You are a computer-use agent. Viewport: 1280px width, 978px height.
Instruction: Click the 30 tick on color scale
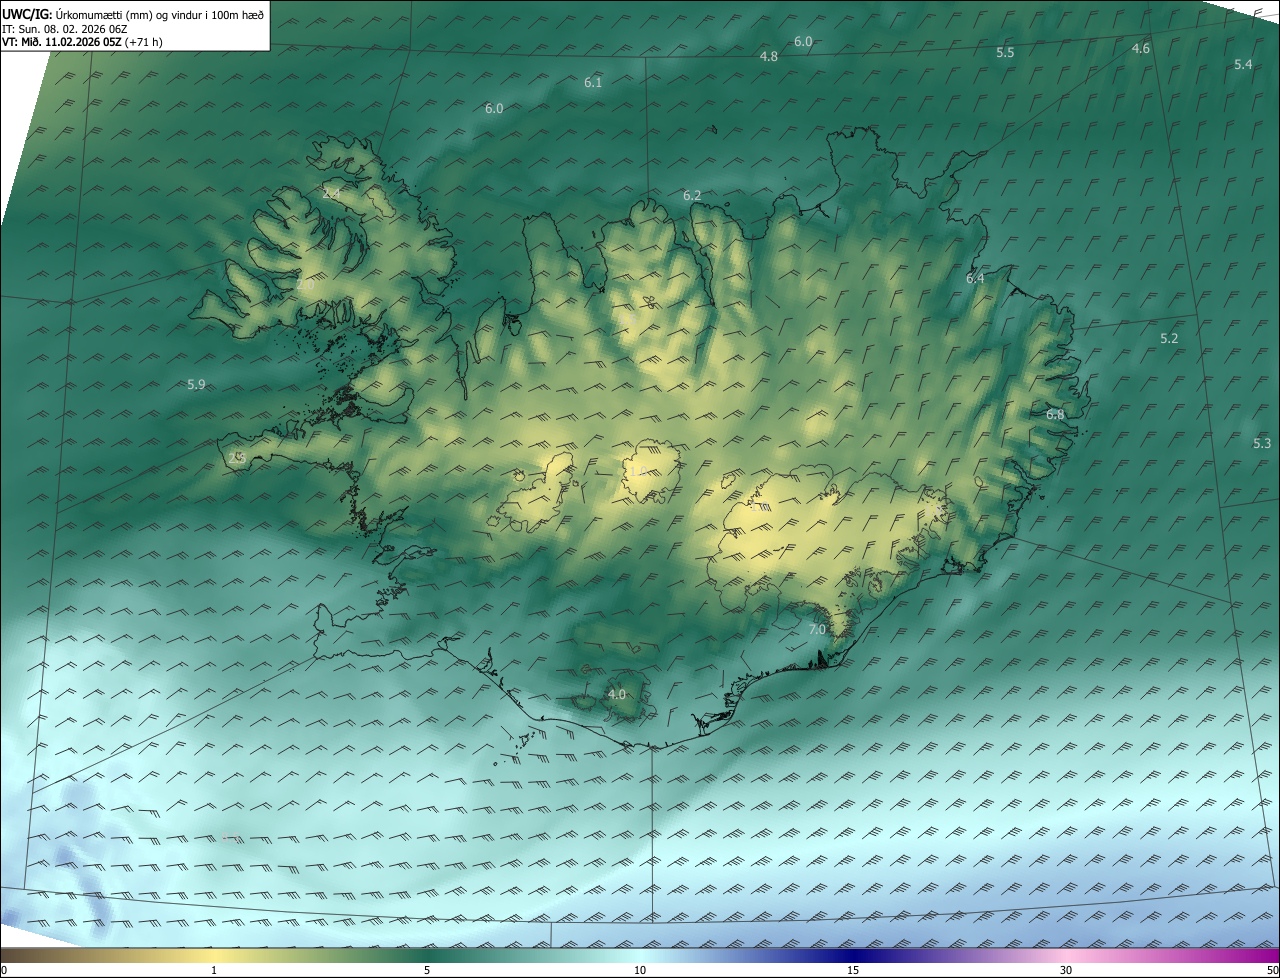(x=1066, y=970)
